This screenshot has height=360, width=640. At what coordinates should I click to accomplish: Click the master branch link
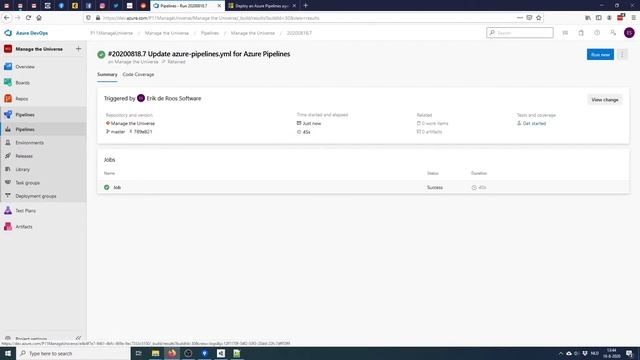[118, 132]
